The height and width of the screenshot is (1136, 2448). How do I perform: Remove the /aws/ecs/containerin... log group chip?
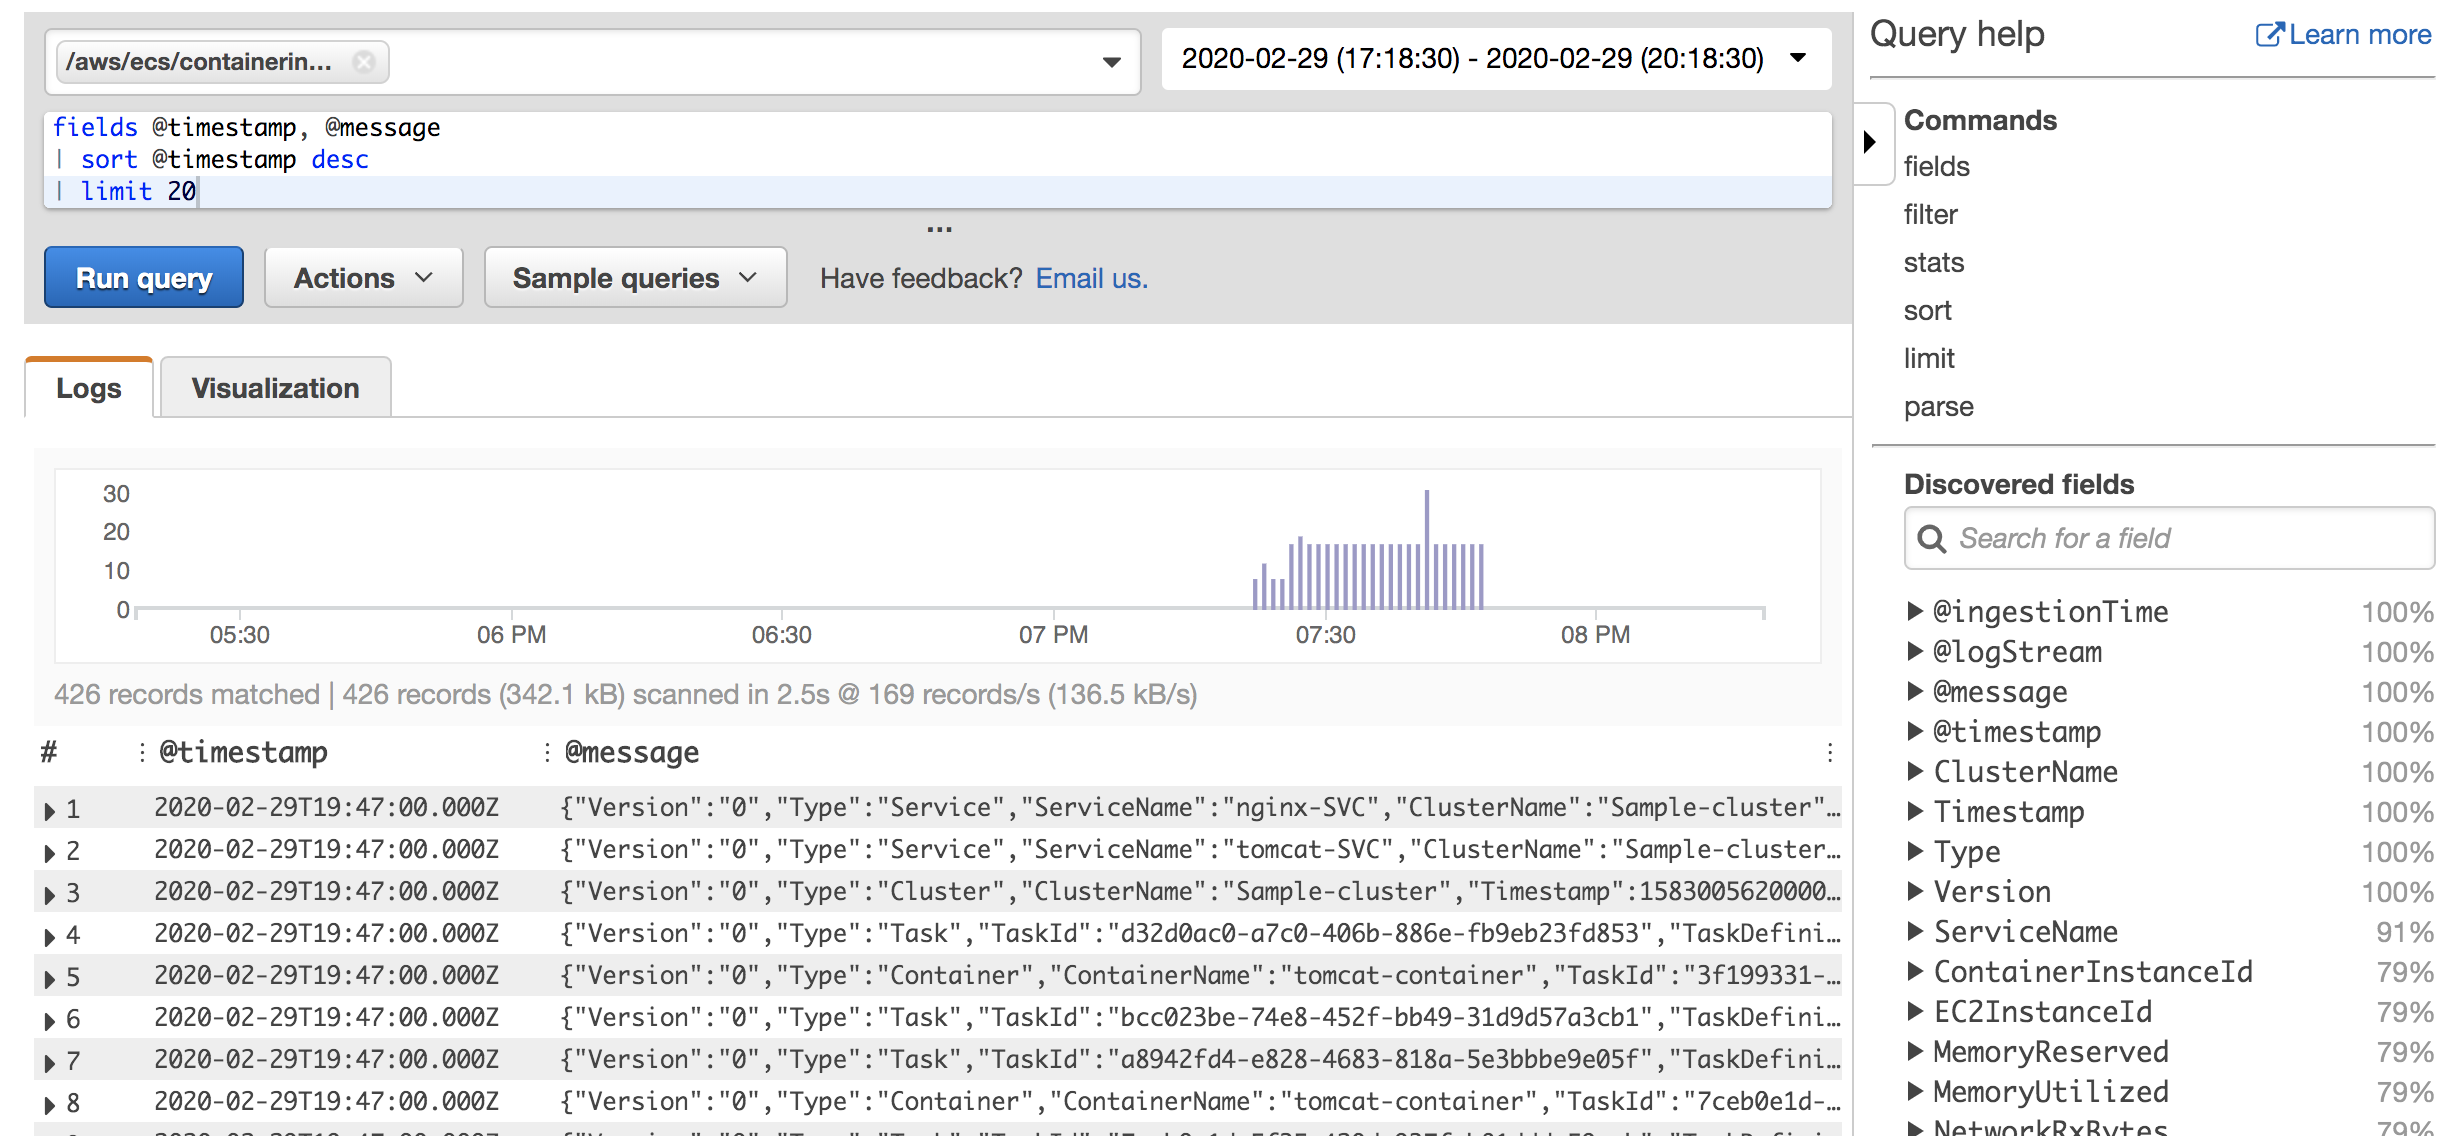click(x=364, y=62)
